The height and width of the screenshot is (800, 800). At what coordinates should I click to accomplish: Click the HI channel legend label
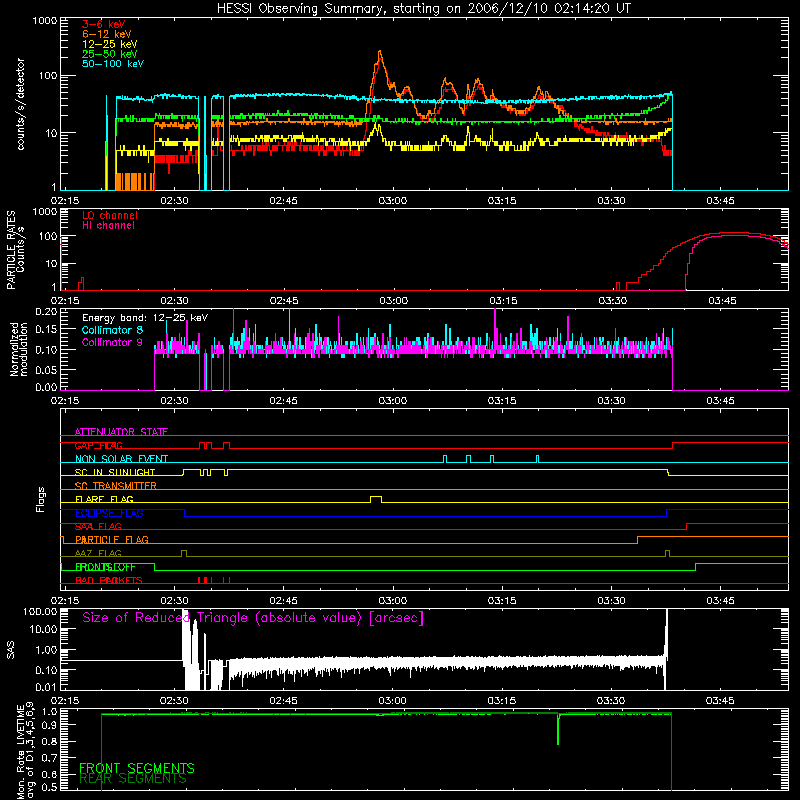tap(109, 226)
